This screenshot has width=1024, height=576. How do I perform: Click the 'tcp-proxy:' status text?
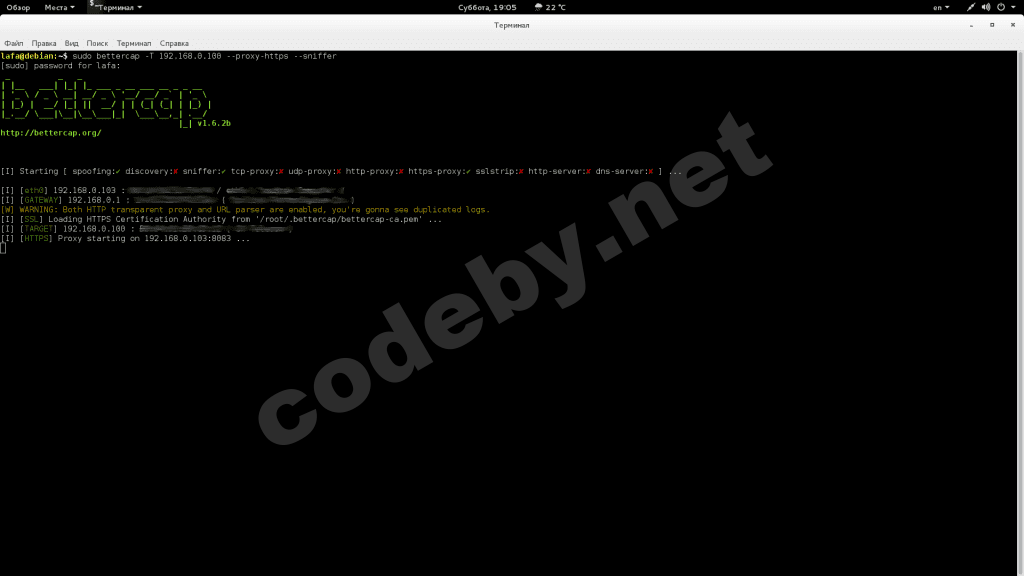257,171
